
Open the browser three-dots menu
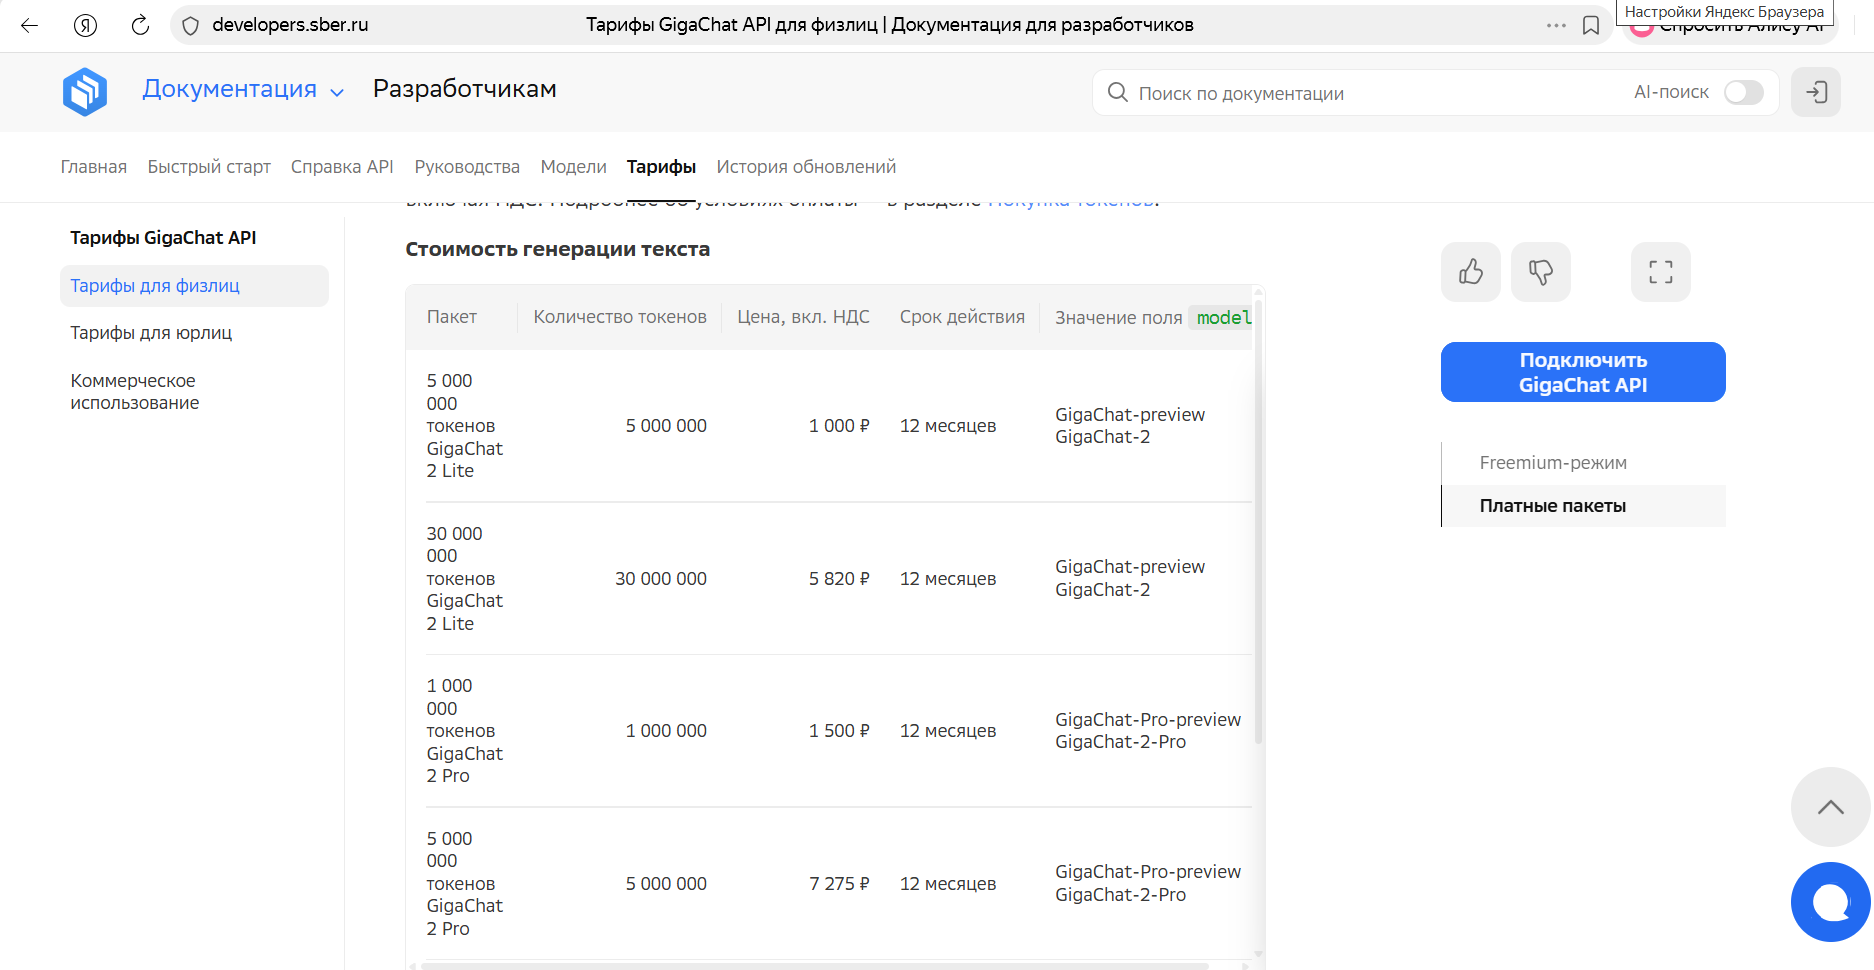[x=1556, y=25]
